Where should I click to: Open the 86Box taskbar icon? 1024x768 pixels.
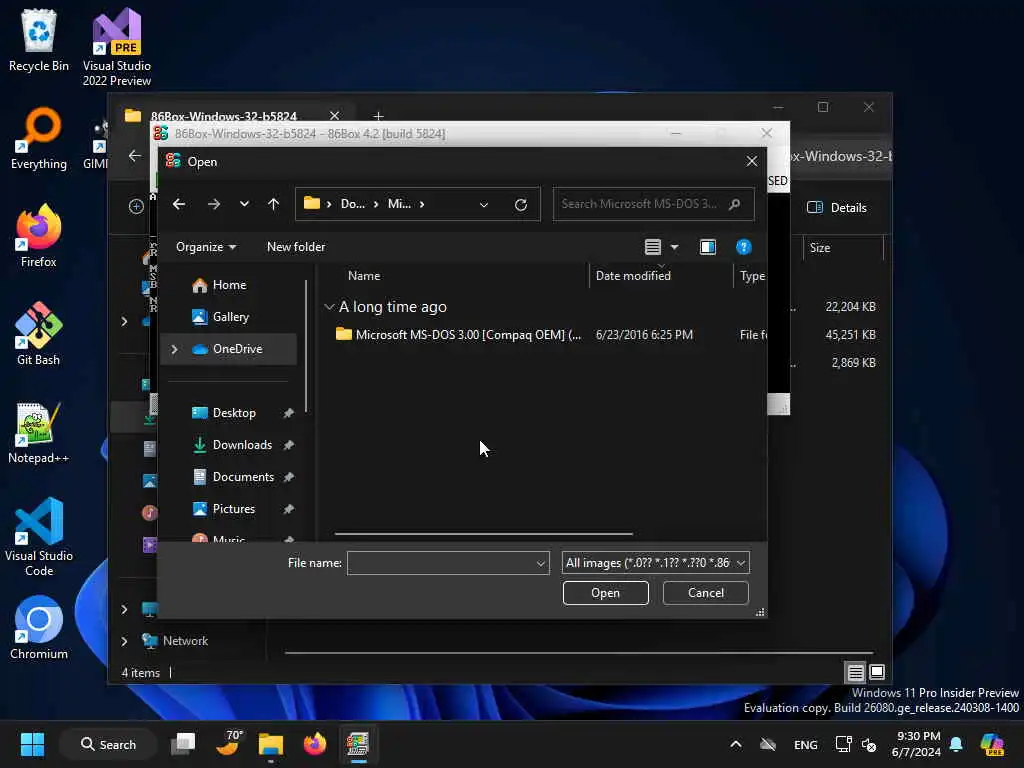point(357,744)
